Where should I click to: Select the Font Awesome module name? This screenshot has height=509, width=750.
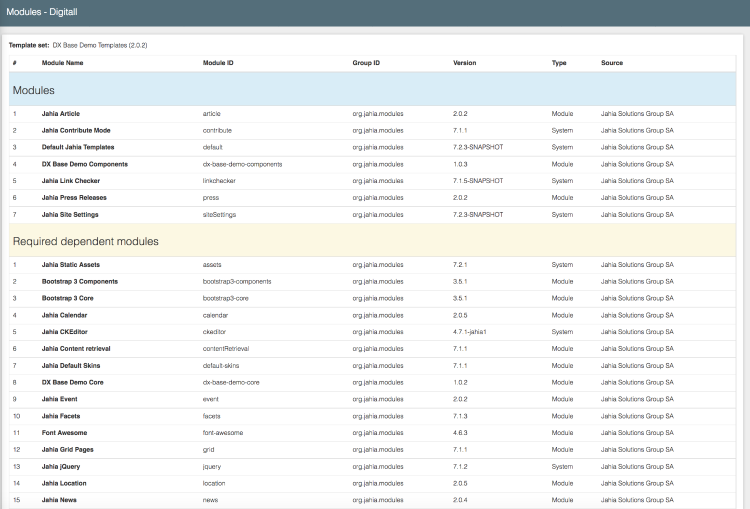[x=65, y=432]
